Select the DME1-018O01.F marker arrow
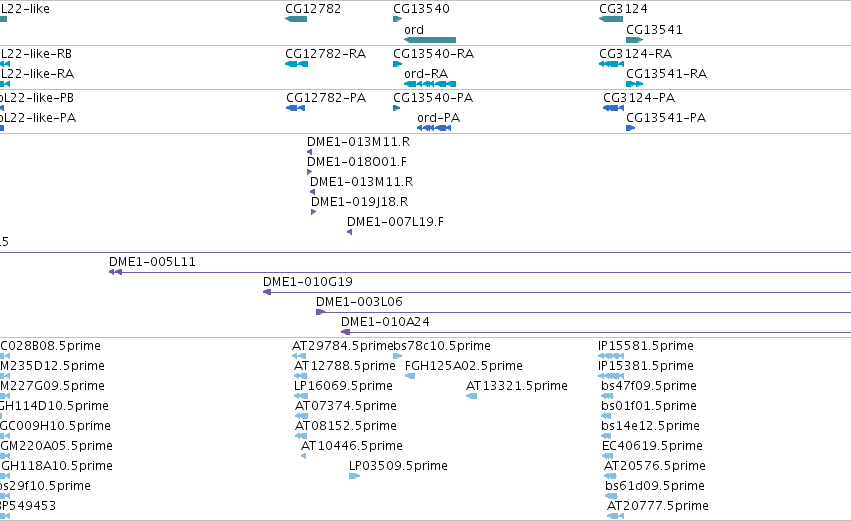The width and height of the screenshot is (851, 521). 309,172
